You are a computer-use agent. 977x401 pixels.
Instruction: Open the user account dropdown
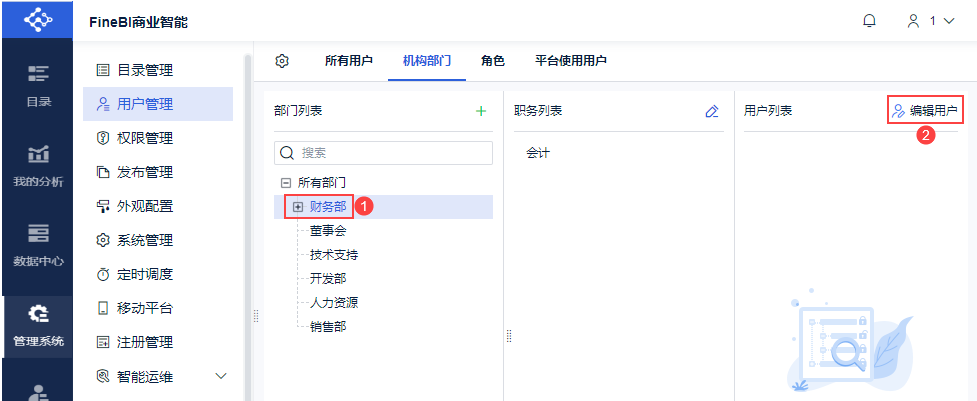pos(930,21)
